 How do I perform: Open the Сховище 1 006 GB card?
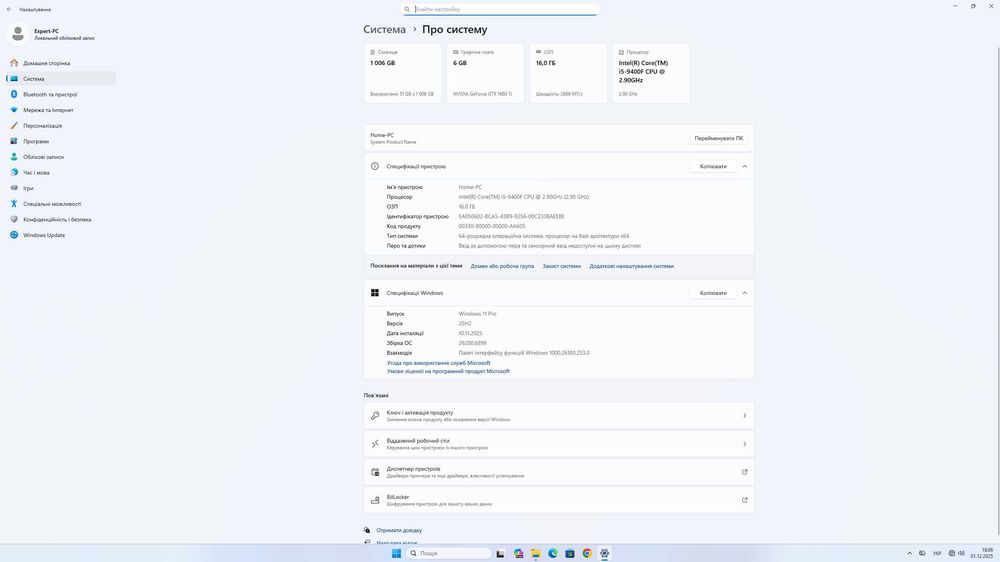[402, 73]
